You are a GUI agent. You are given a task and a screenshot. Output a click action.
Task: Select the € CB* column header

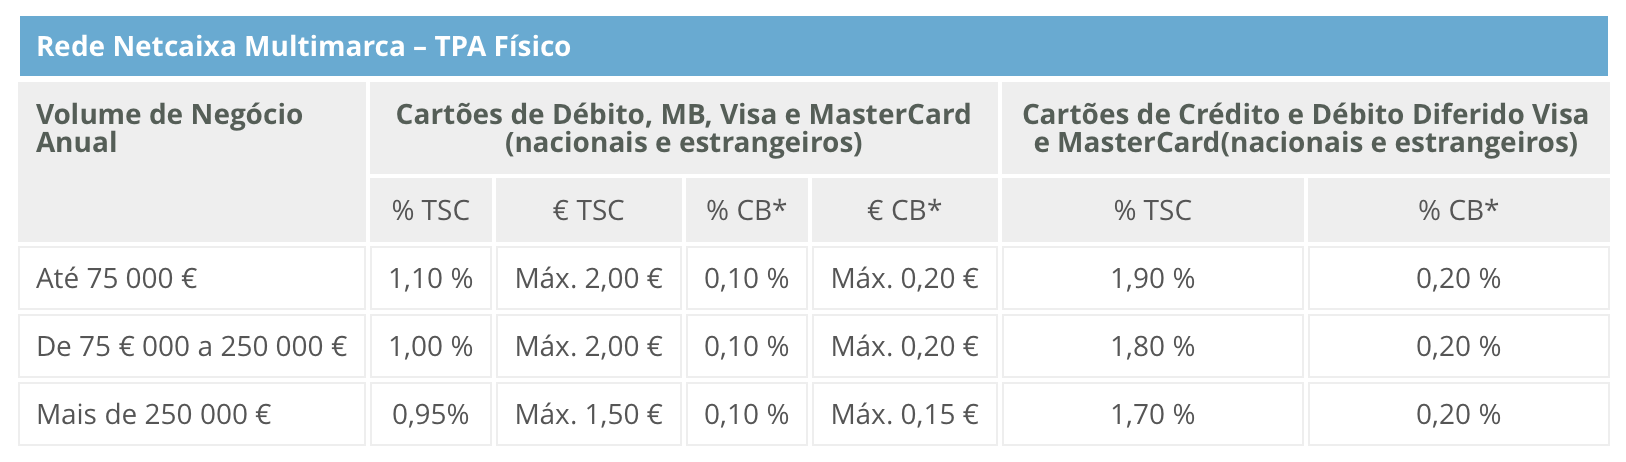point(904,210)
